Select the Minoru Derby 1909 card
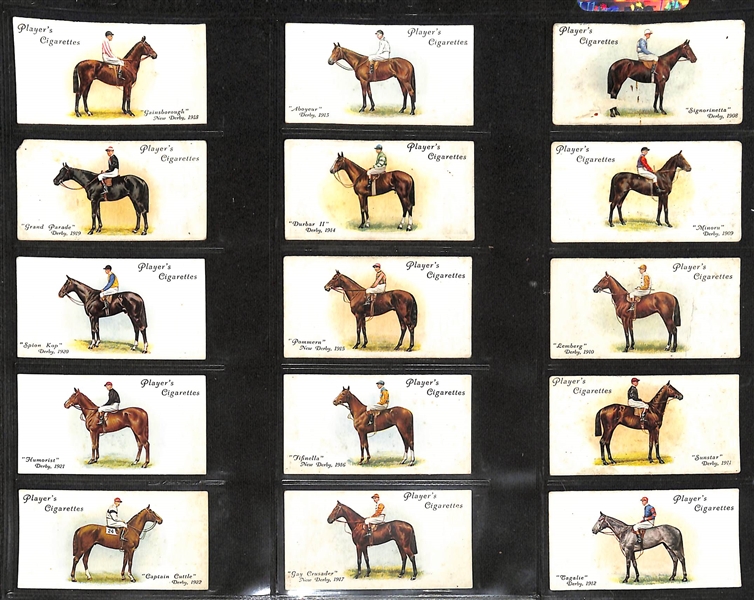The image size is (754, 600). pos(646,191)
